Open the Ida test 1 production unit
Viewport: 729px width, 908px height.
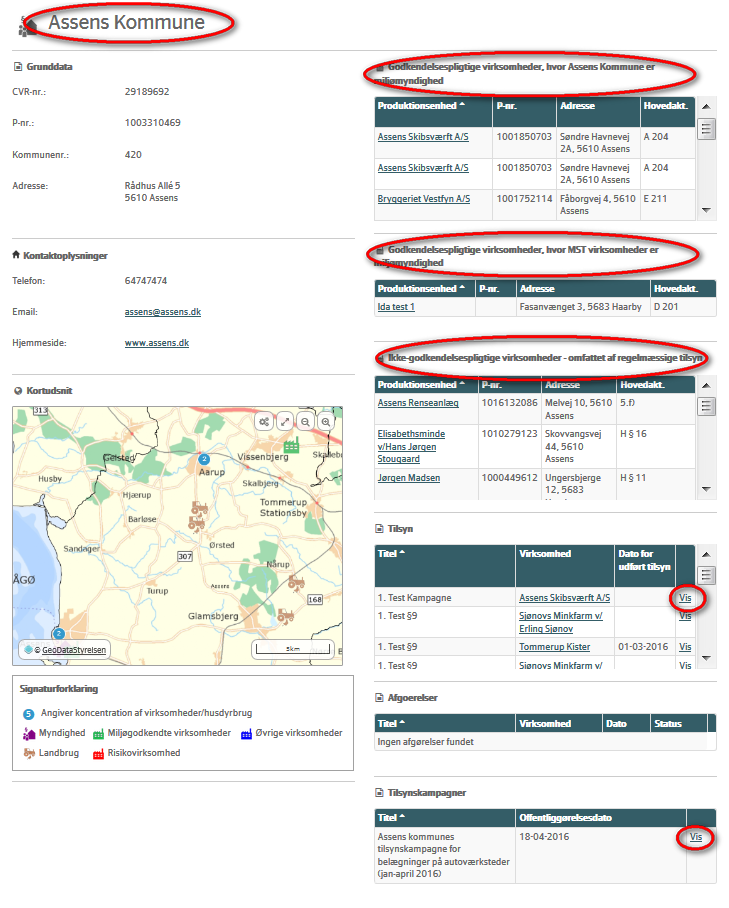click(x=395, y=307)
